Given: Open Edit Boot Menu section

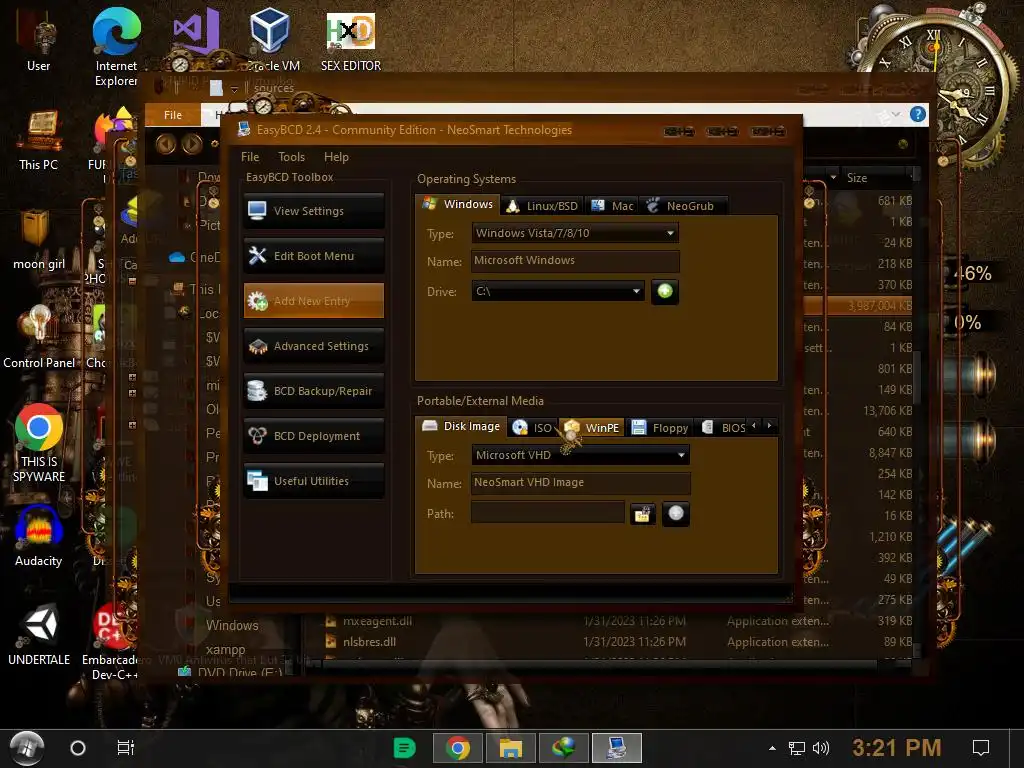Looking at the screenshot, I should 313,256.
